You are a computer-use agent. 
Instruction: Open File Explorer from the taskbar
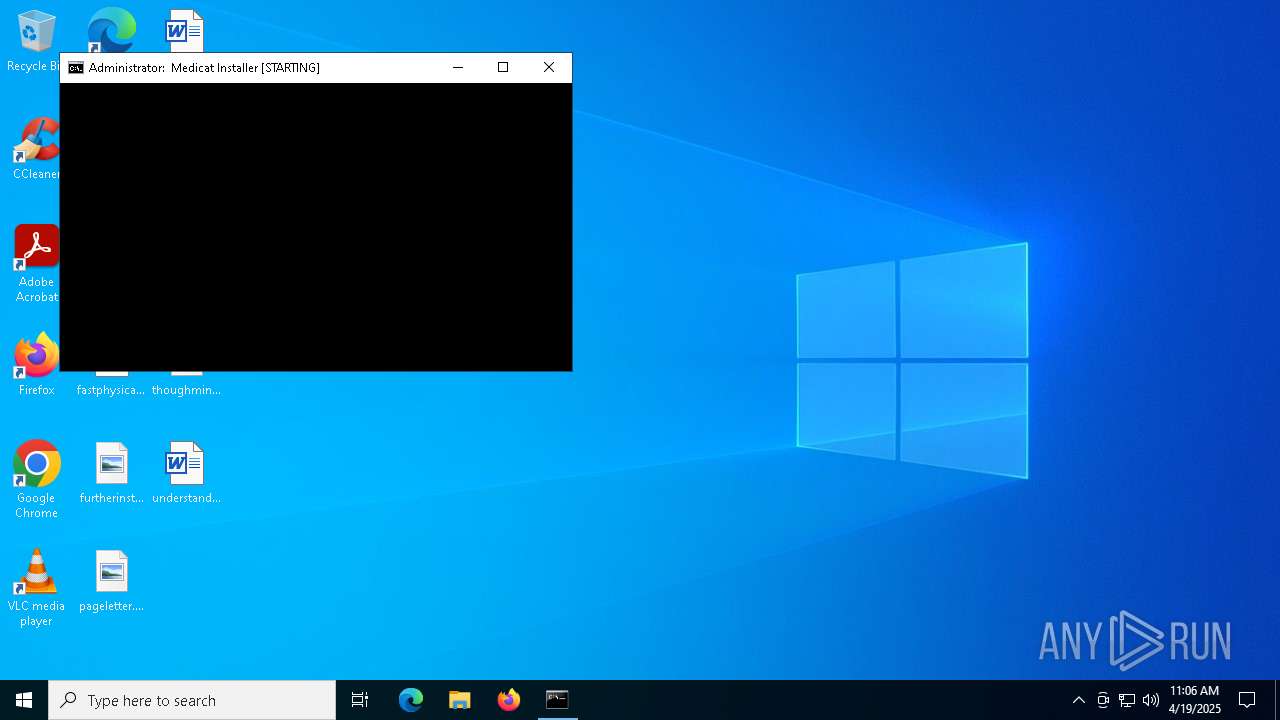[460, 700]
